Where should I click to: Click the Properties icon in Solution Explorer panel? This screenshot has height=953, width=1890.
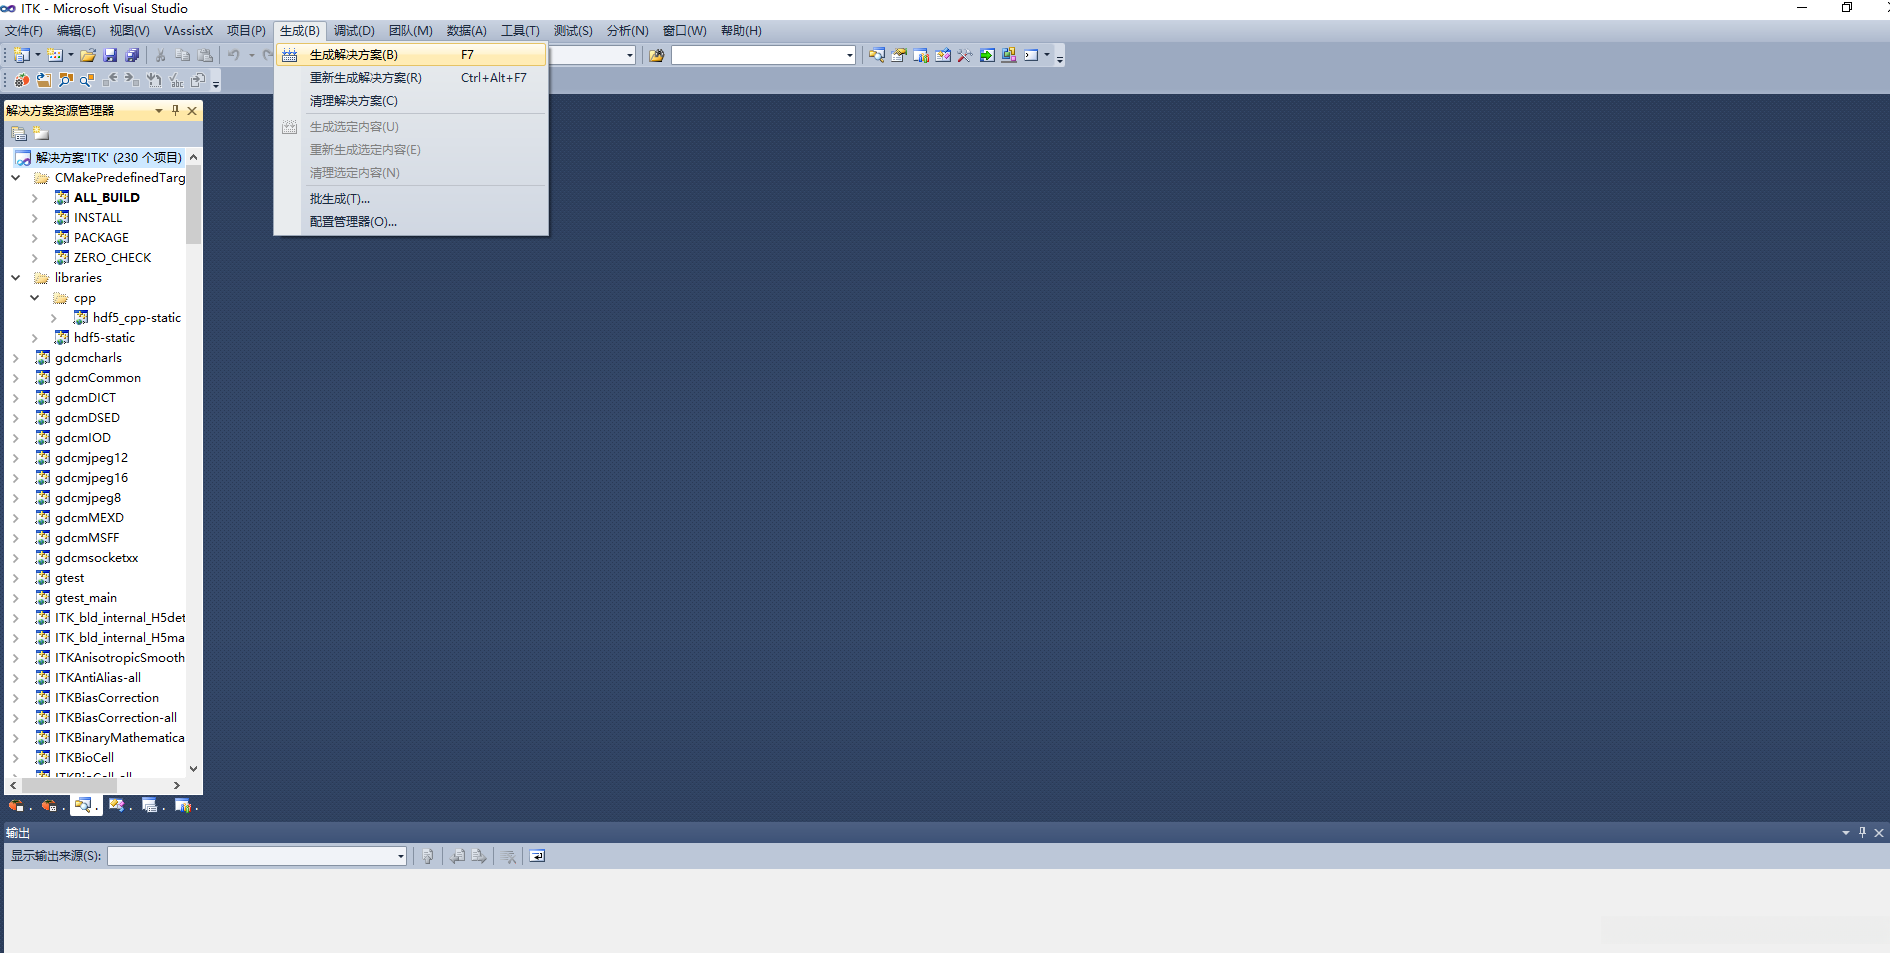click(x=19, y=133)
